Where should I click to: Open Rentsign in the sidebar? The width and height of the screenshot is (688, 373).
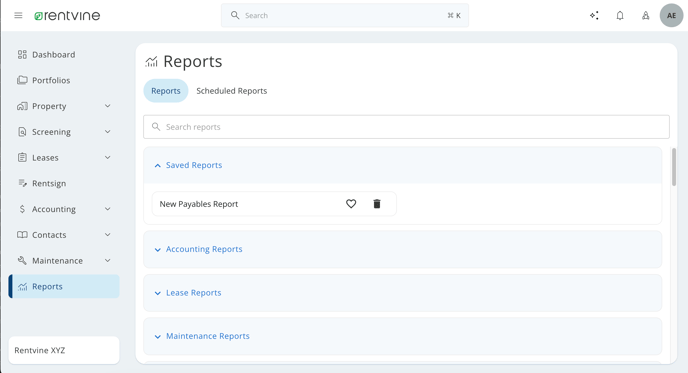tap(64, 183)
